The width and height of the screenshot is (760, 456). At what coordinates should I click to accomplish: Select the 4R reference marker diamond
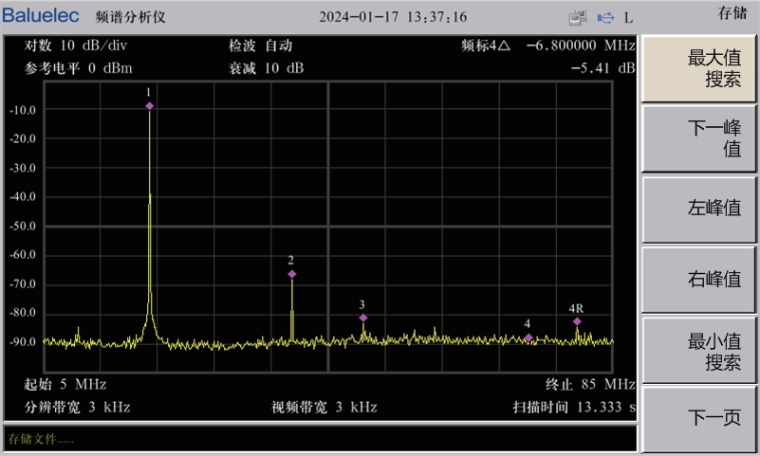[577, 321]
